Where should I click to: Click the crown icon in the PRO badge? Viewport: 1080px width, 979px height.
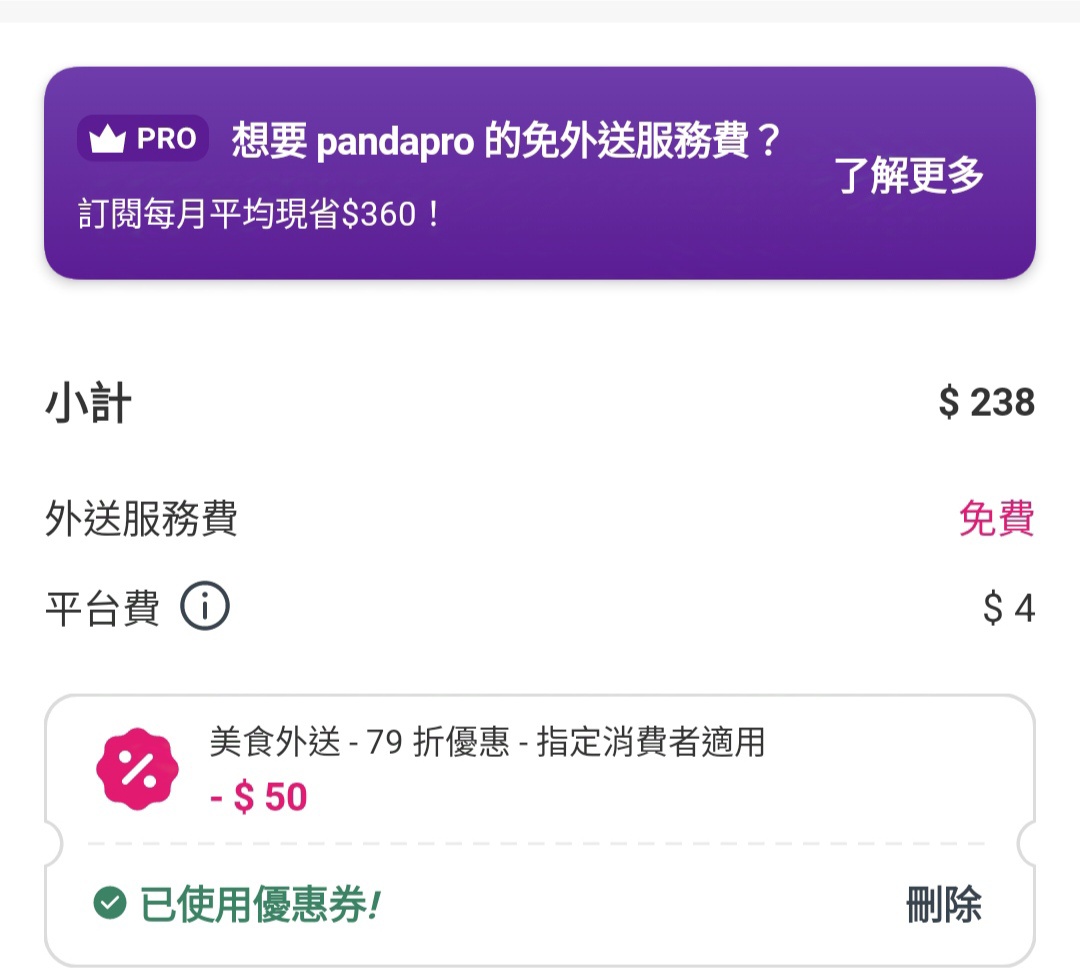coord(107,140)
